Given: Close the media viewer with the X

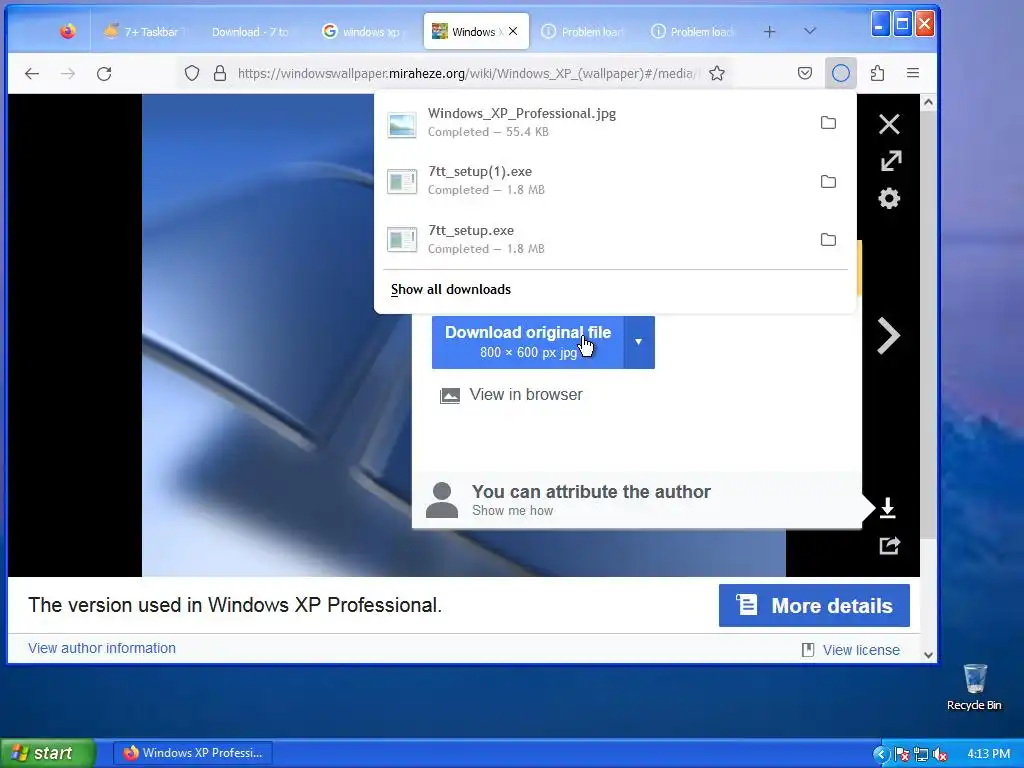Looking at the screenshot, I should point(889,124).
